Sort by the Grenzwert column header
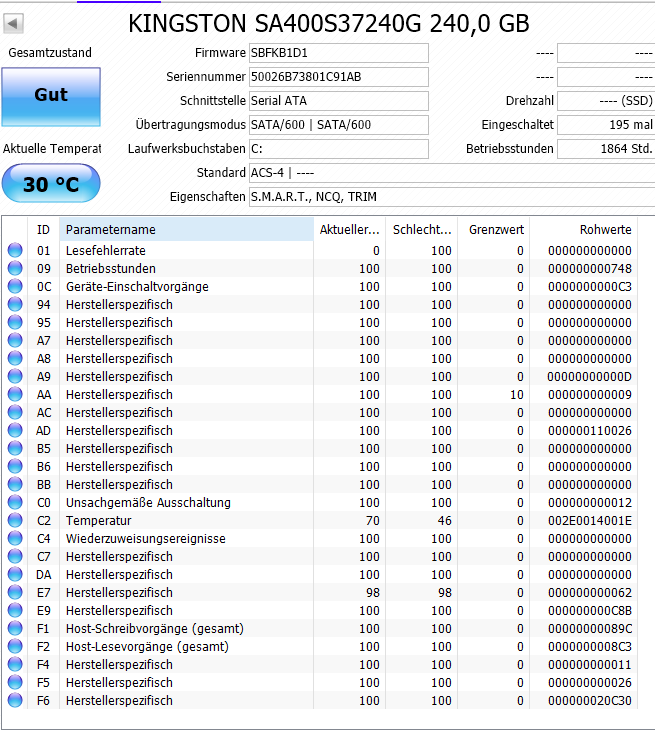The height and width of the screenshot is (730, 655). click(x=494, y=230)
